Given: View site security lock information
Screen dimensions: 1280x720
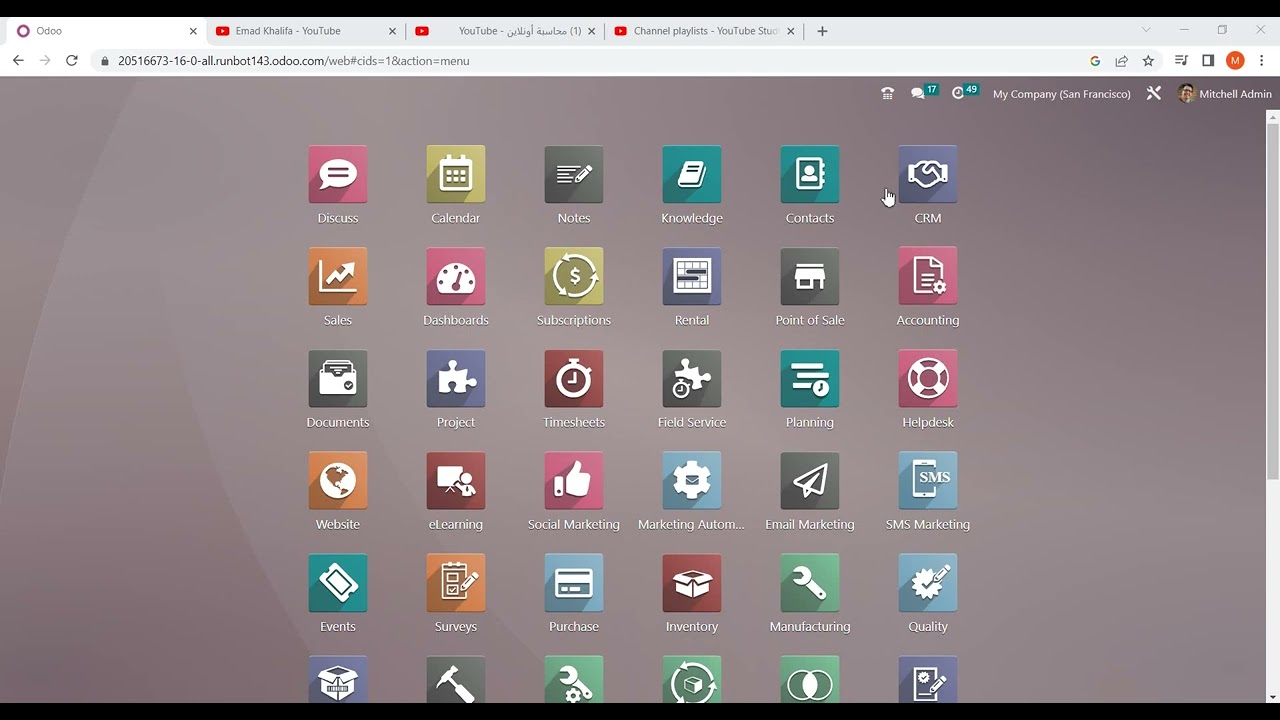Looking at the screenshot, I should pyautogui.click(x=104, y=61).
